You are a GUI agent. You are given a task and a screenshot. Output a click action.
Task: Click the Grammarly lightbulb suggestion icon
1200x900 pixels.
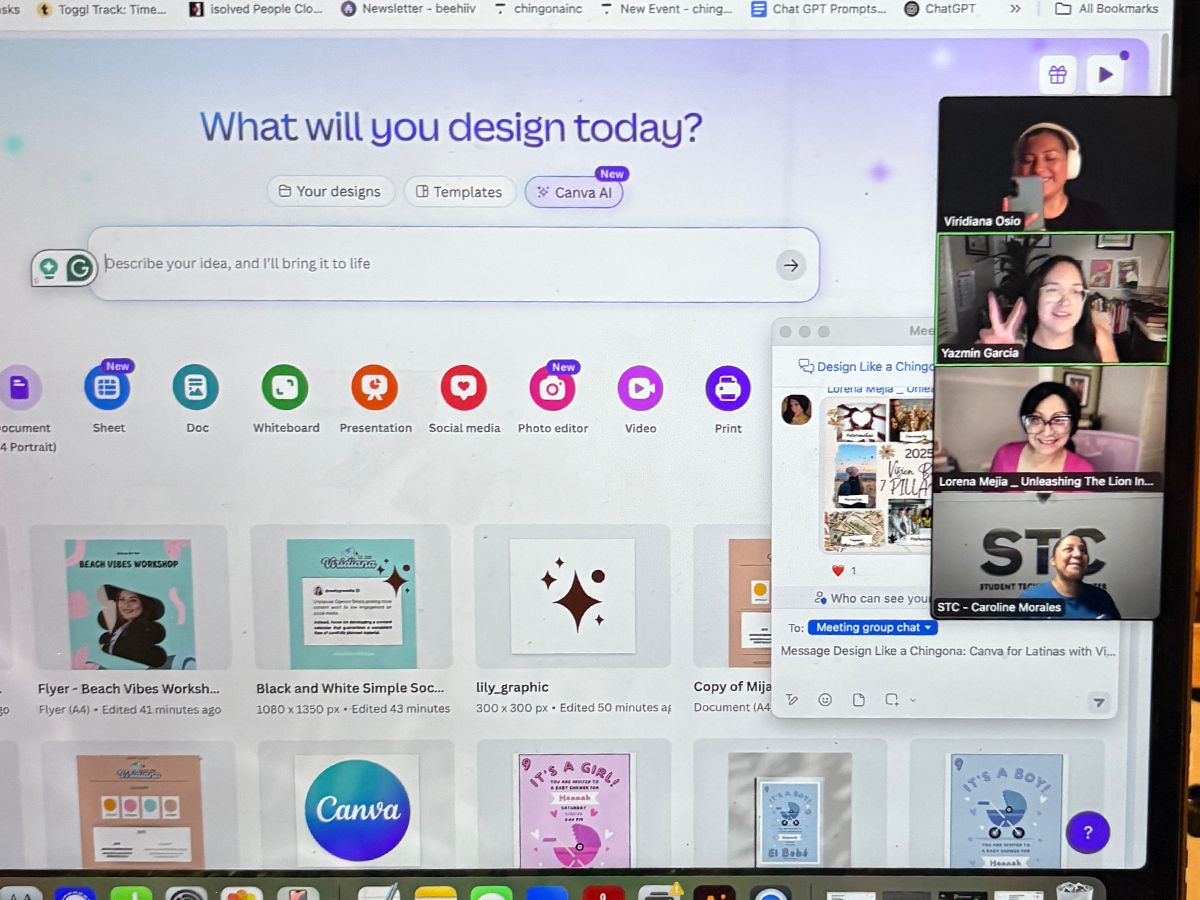[48, 268]
